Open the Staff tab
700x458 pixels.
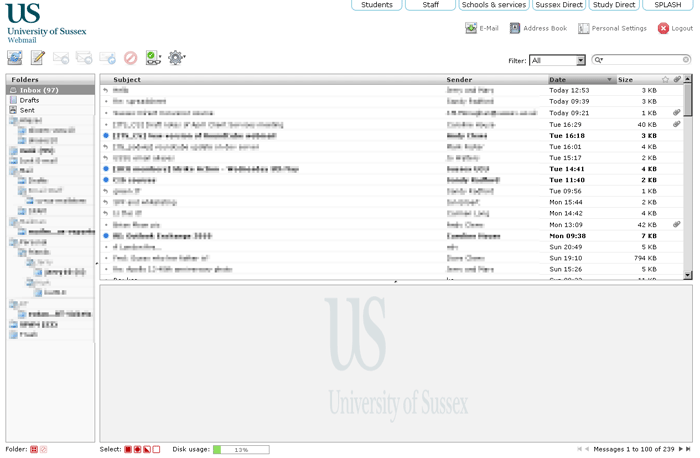click(430, 5)
